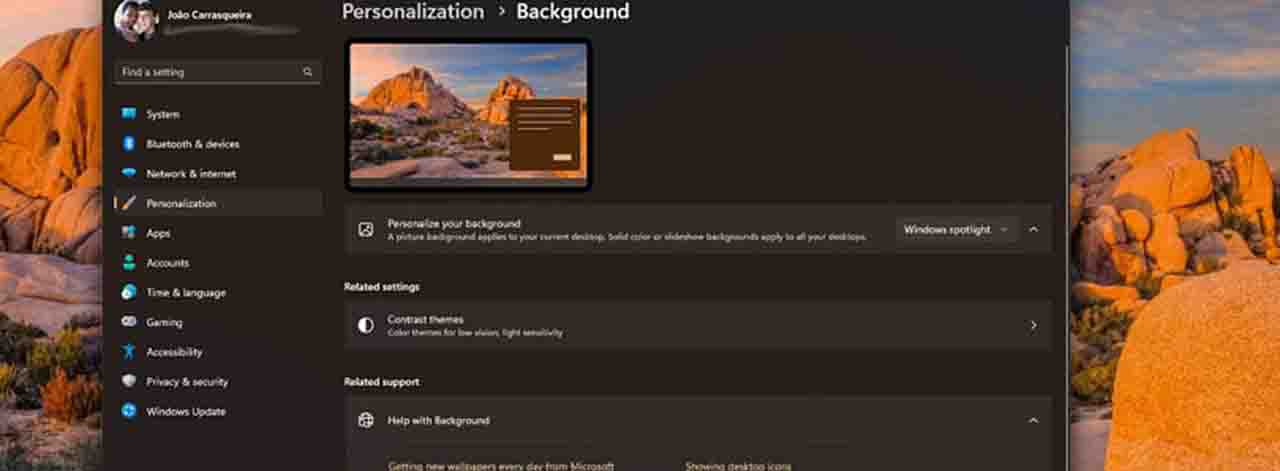Open the Showing desktop icons help link
1280x471 pixels.
(738, 465)
